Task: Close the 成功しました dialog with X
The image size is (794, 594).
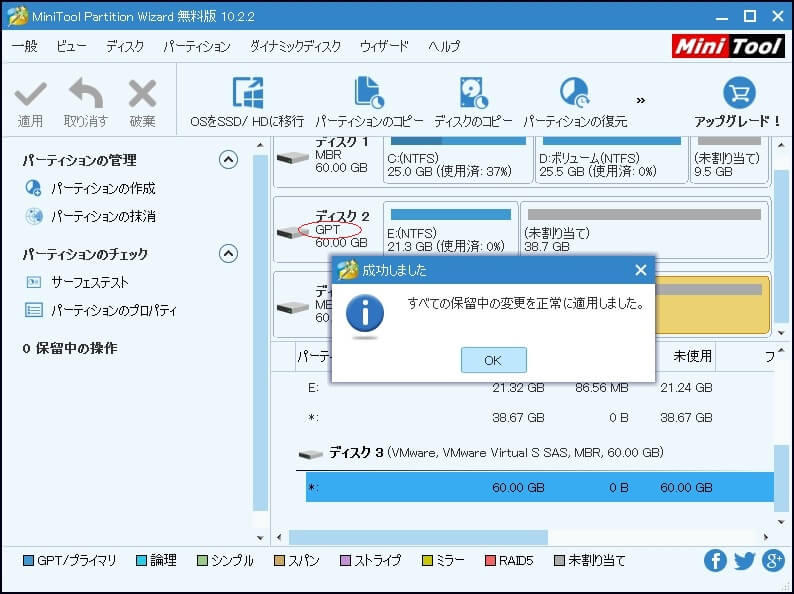Action: click(x=641, y=270)
